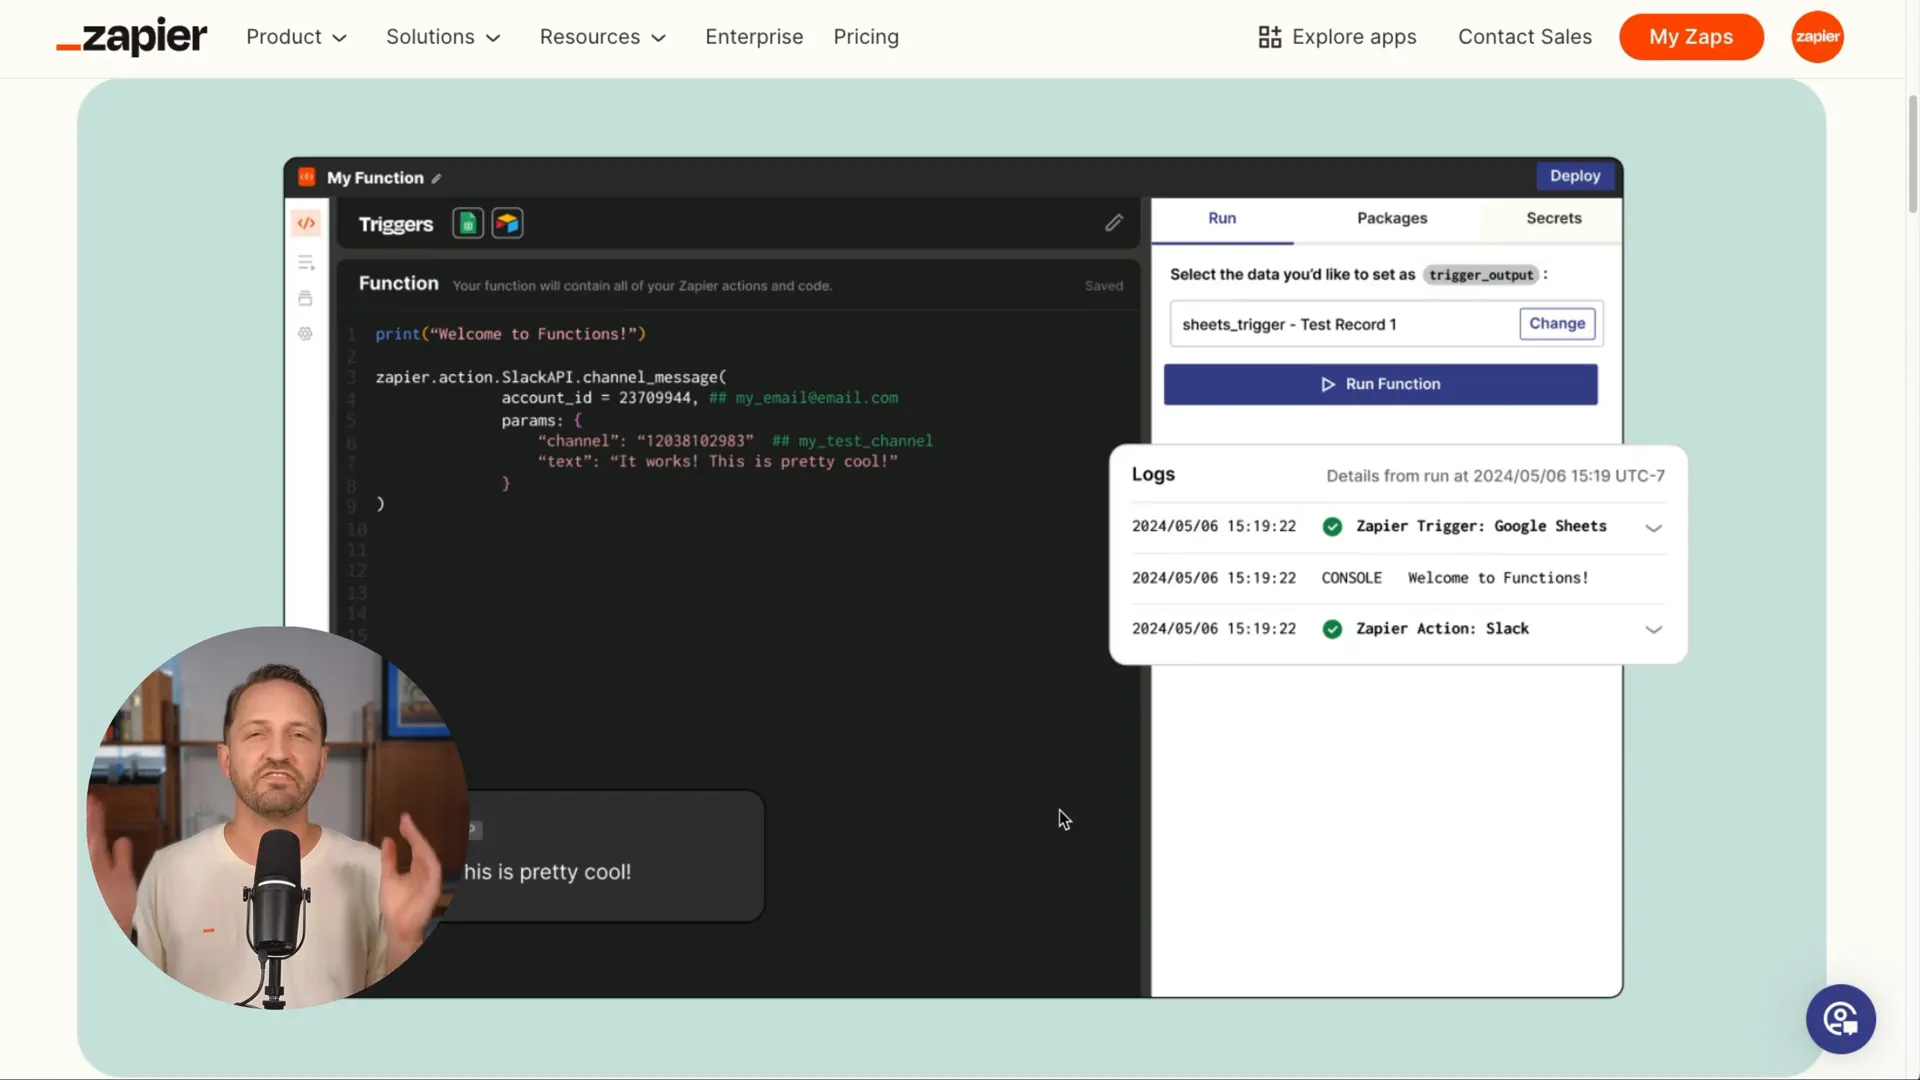Go to the Pricing page
1920x1080 pixels.
866,37
